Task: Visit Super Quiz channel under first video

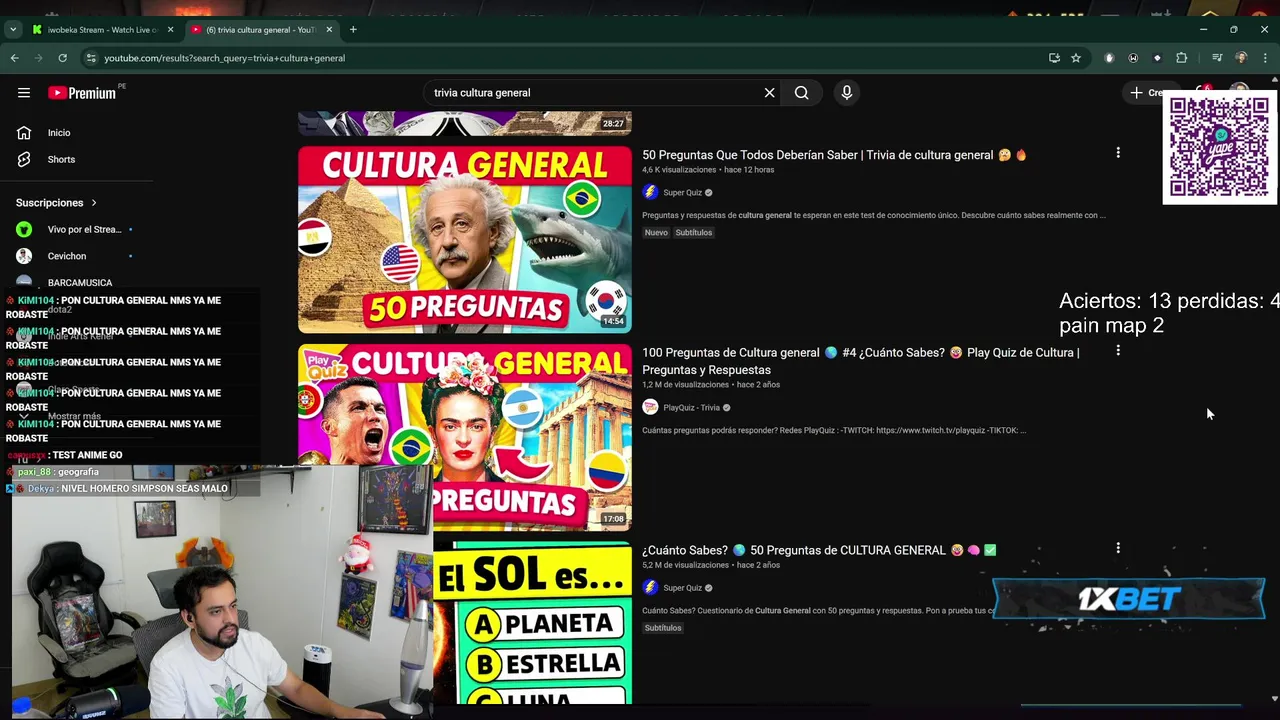Action: (x=682, y=193)
